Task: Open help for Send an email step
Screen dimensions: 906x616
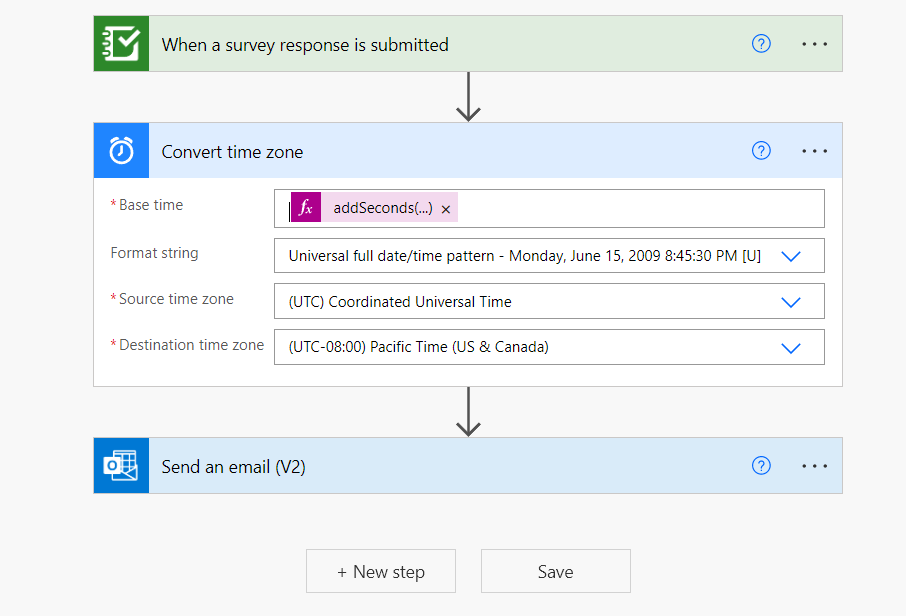Action: (761, 466)
